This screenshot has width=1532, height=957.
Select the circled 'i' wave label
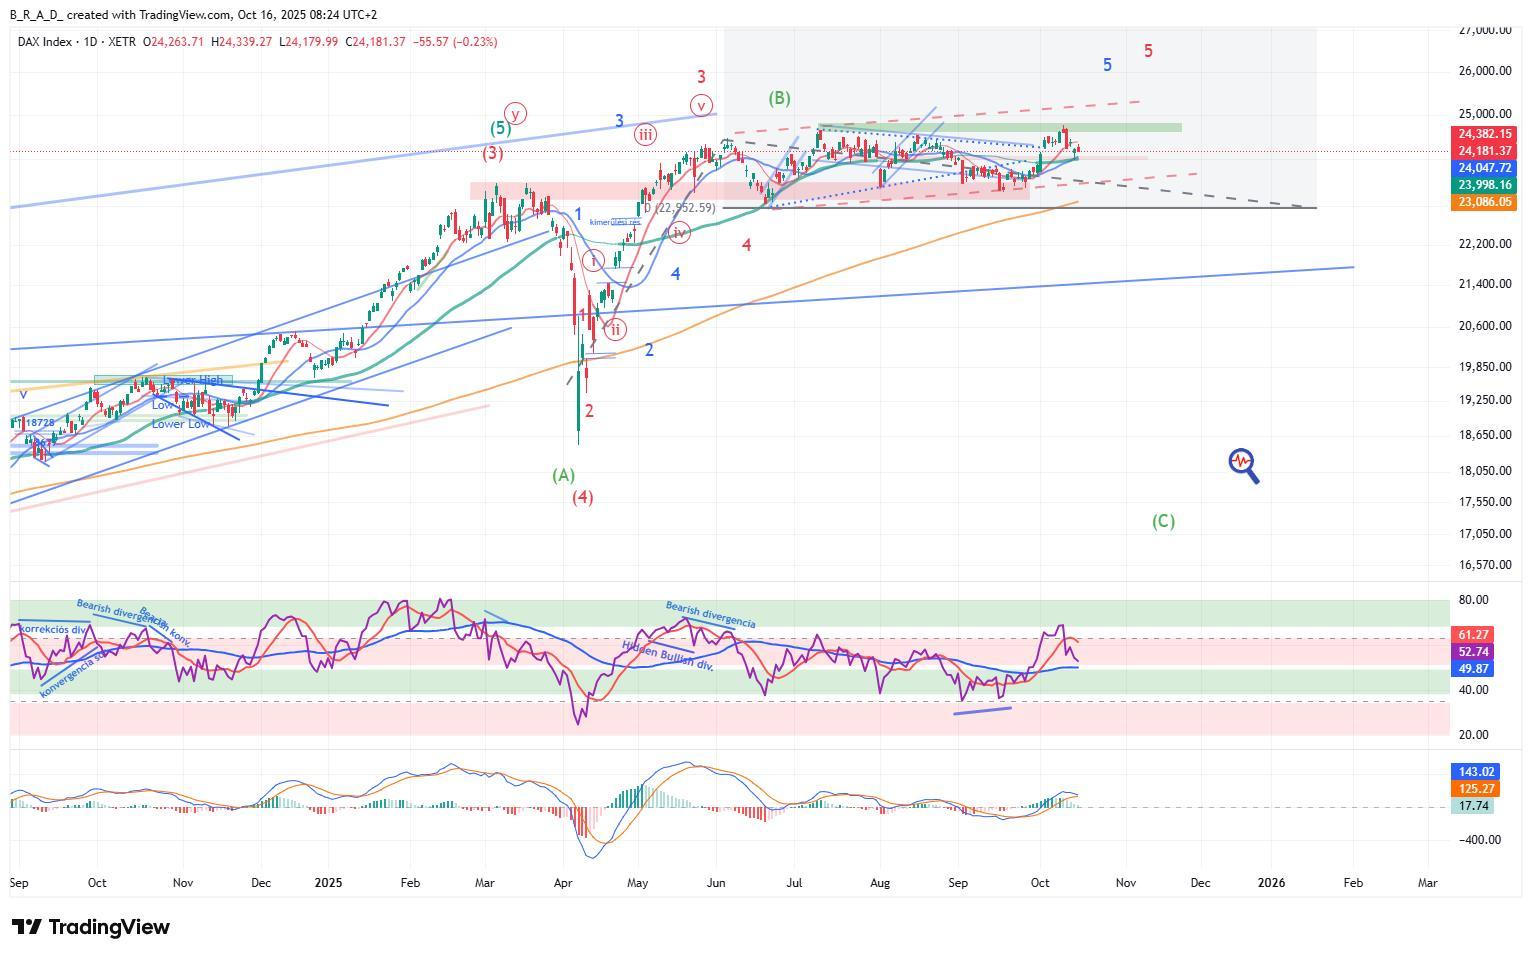click(x=594, y=261)
